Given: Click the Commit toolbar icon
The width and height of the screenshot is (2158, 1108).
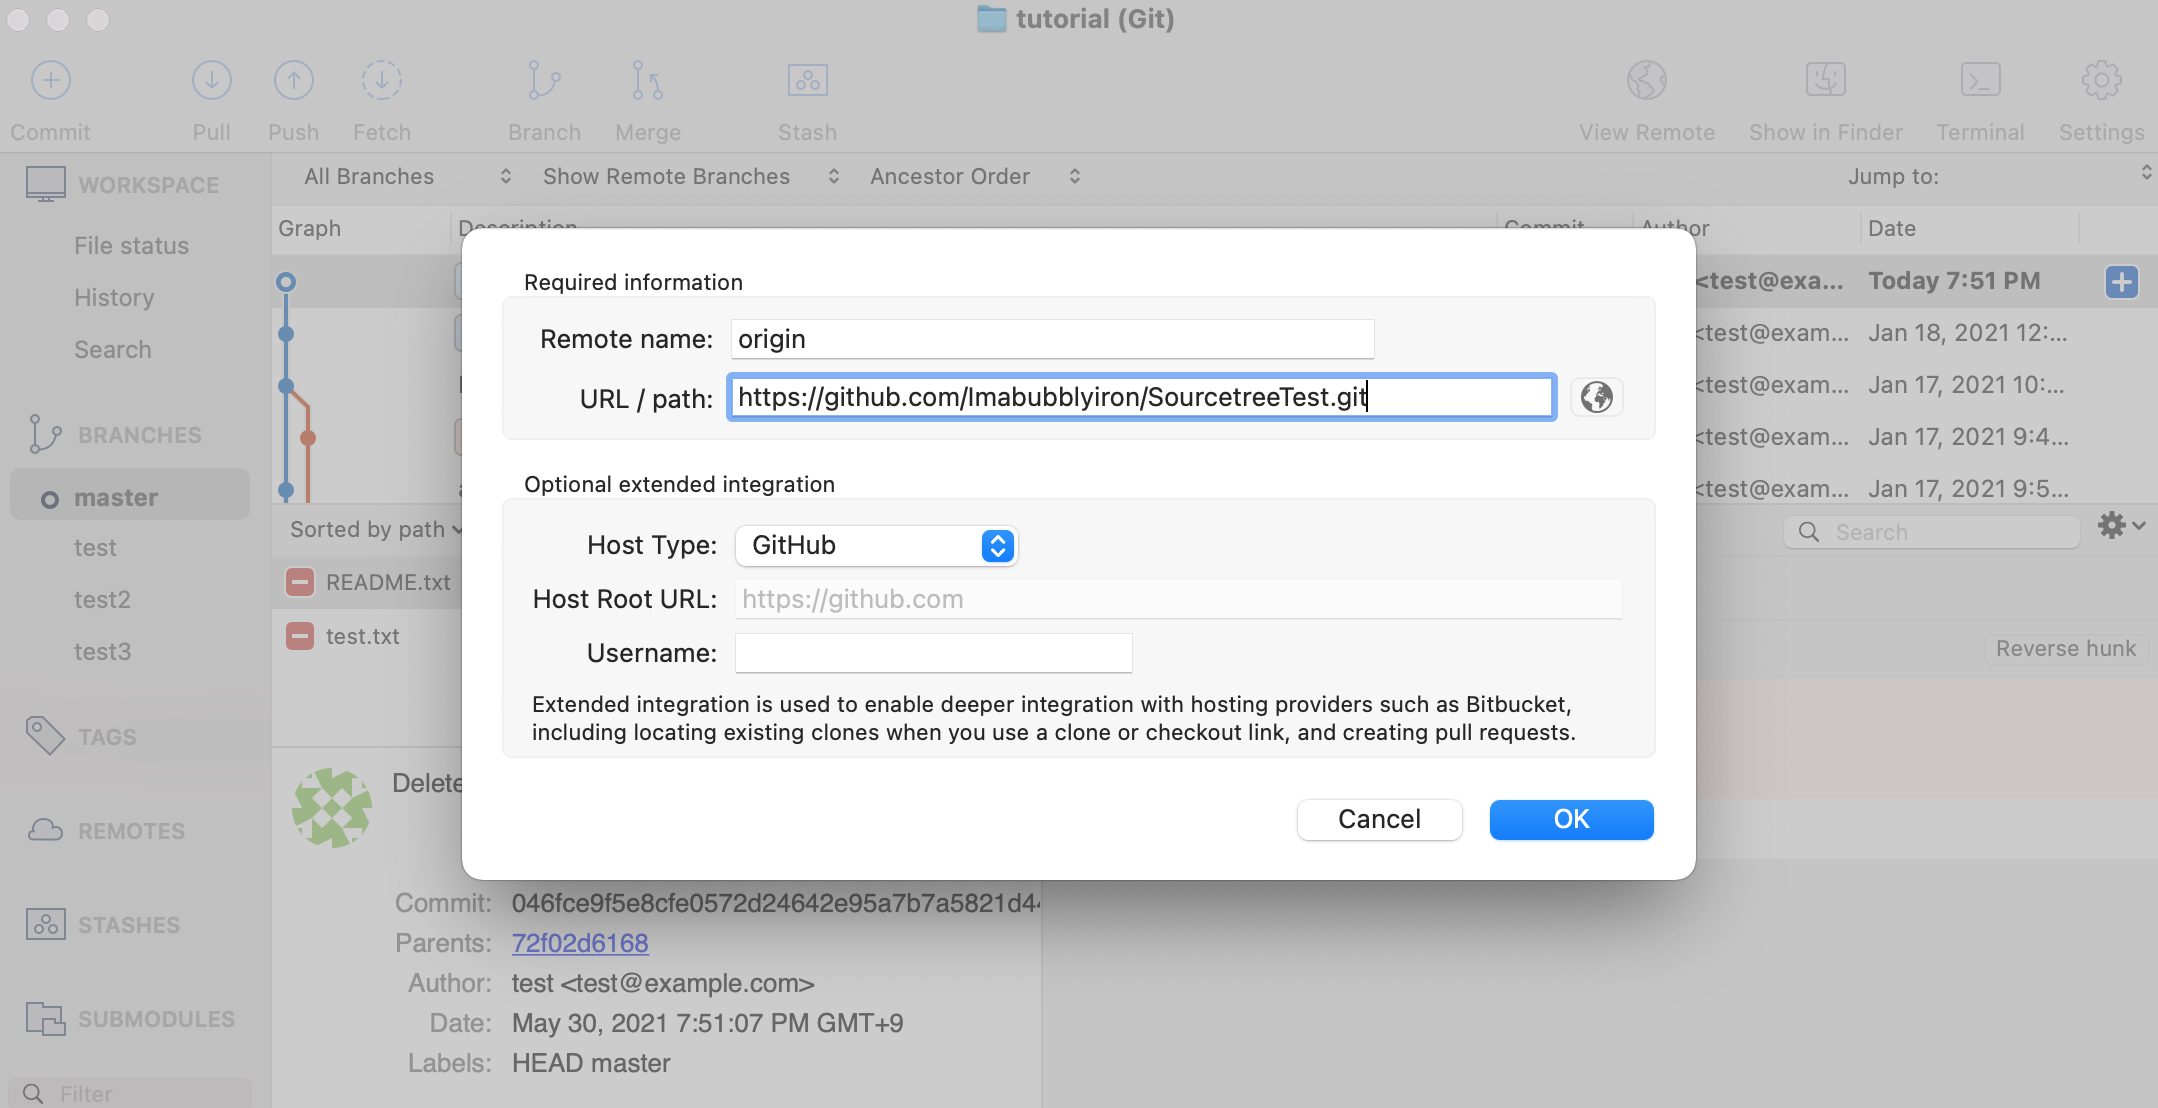Looking at the screenshot, I should click(x=50, y=81).
